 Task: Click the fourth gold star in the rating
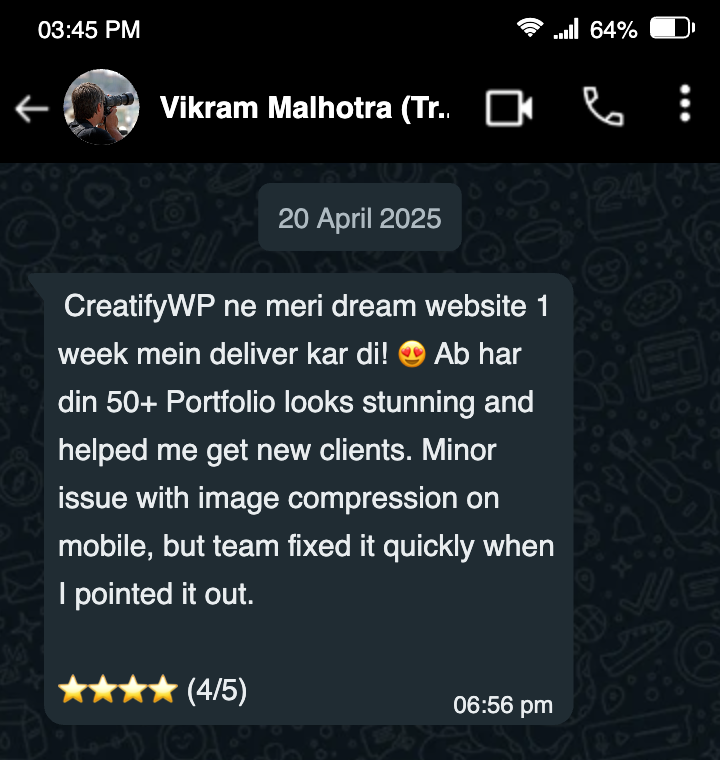click(163, 689)
